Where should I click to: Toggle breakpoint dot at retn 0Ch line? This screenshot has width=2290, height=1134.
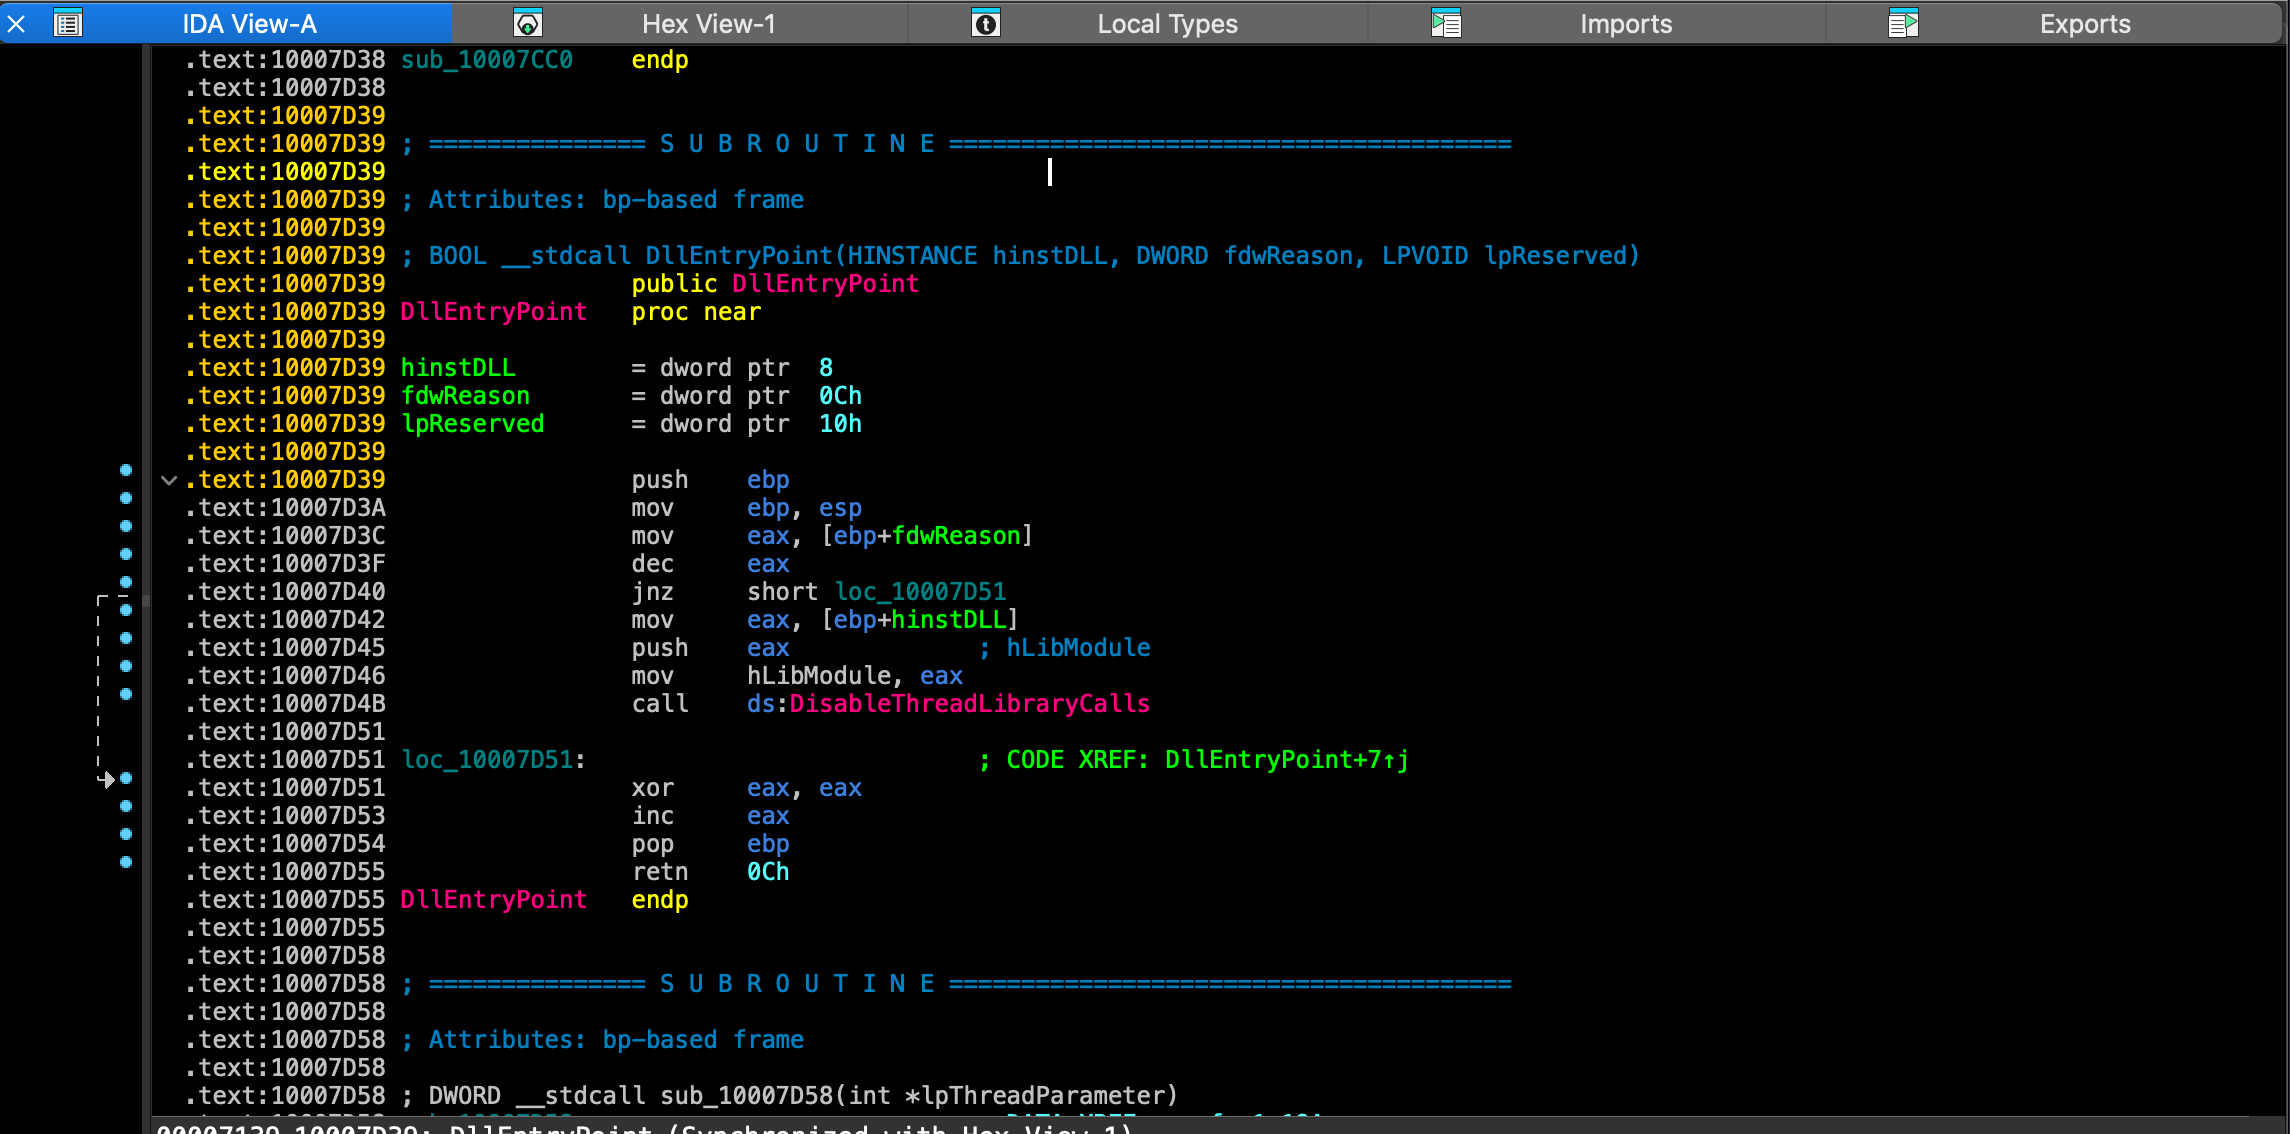[x=126, y=862]
